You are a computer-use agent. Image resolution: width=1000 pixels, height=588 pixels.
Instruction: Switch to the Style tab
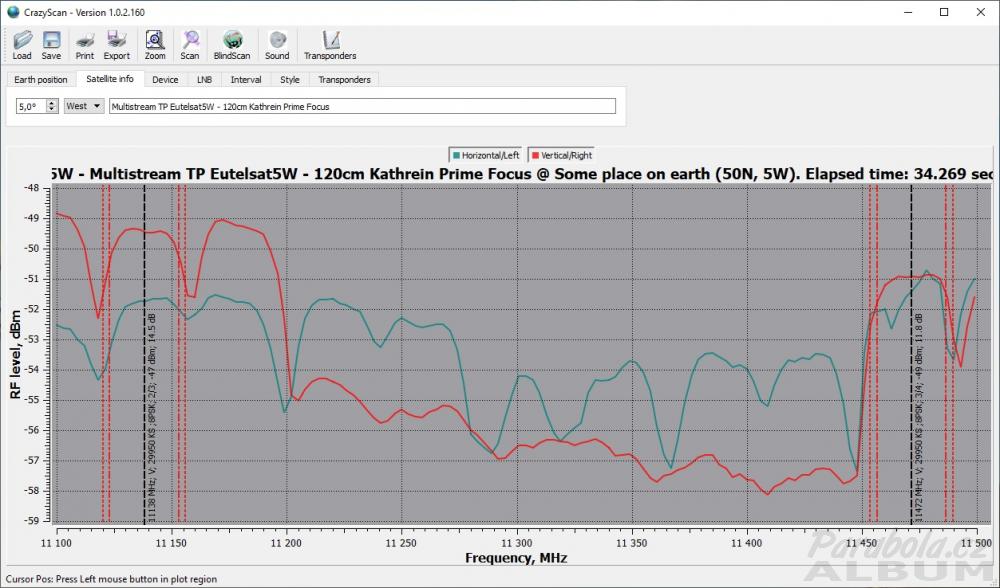click(290, 80)
